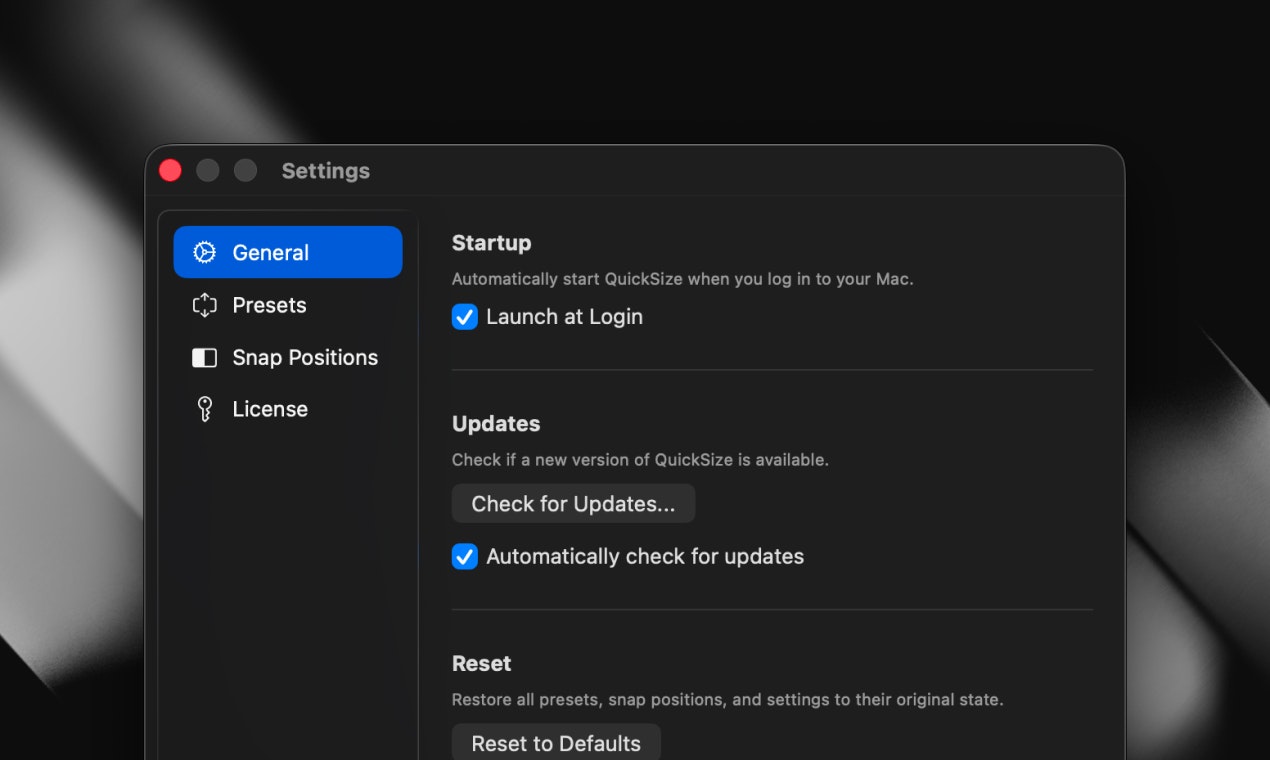Uncheck the Launch at Login checkbox

point(465,317)
